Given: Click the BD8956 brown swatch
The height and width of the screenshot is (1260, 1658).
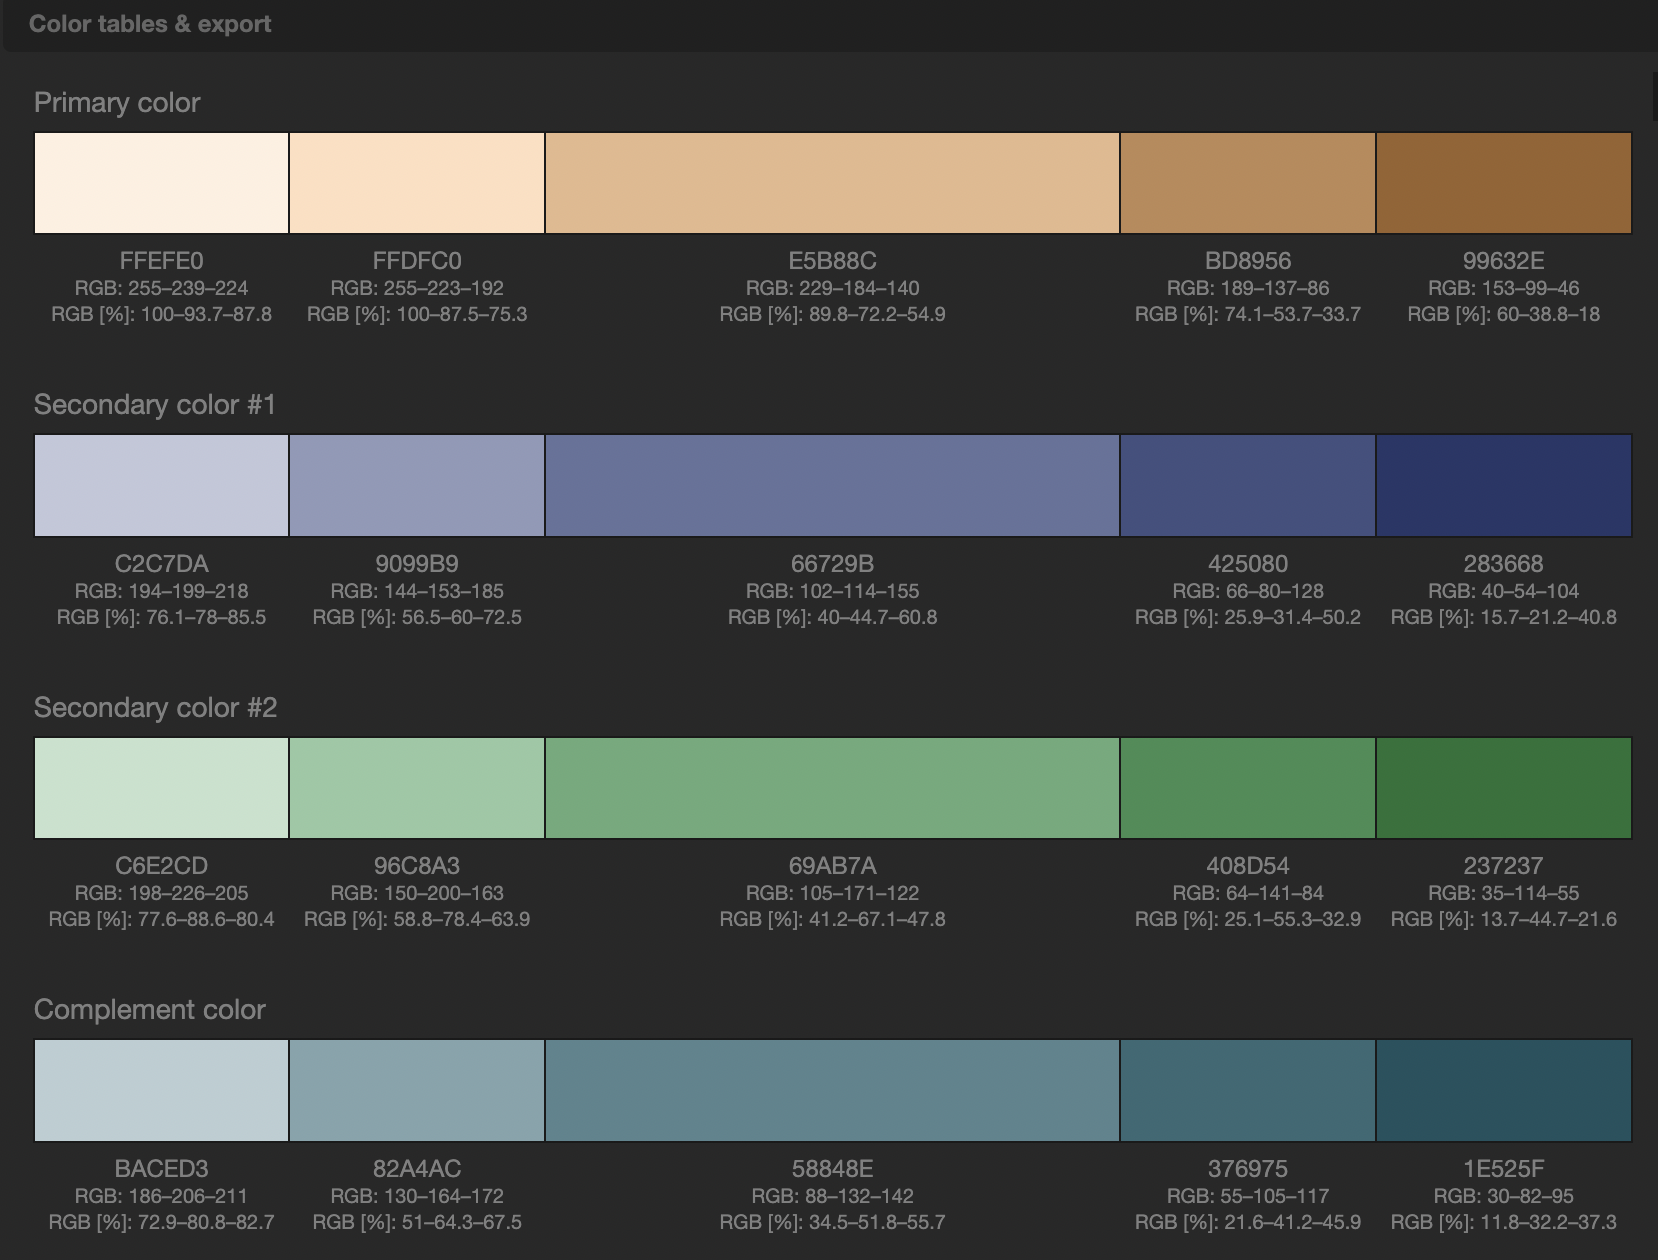Looking at the screenshot, I should [1247, 183].
